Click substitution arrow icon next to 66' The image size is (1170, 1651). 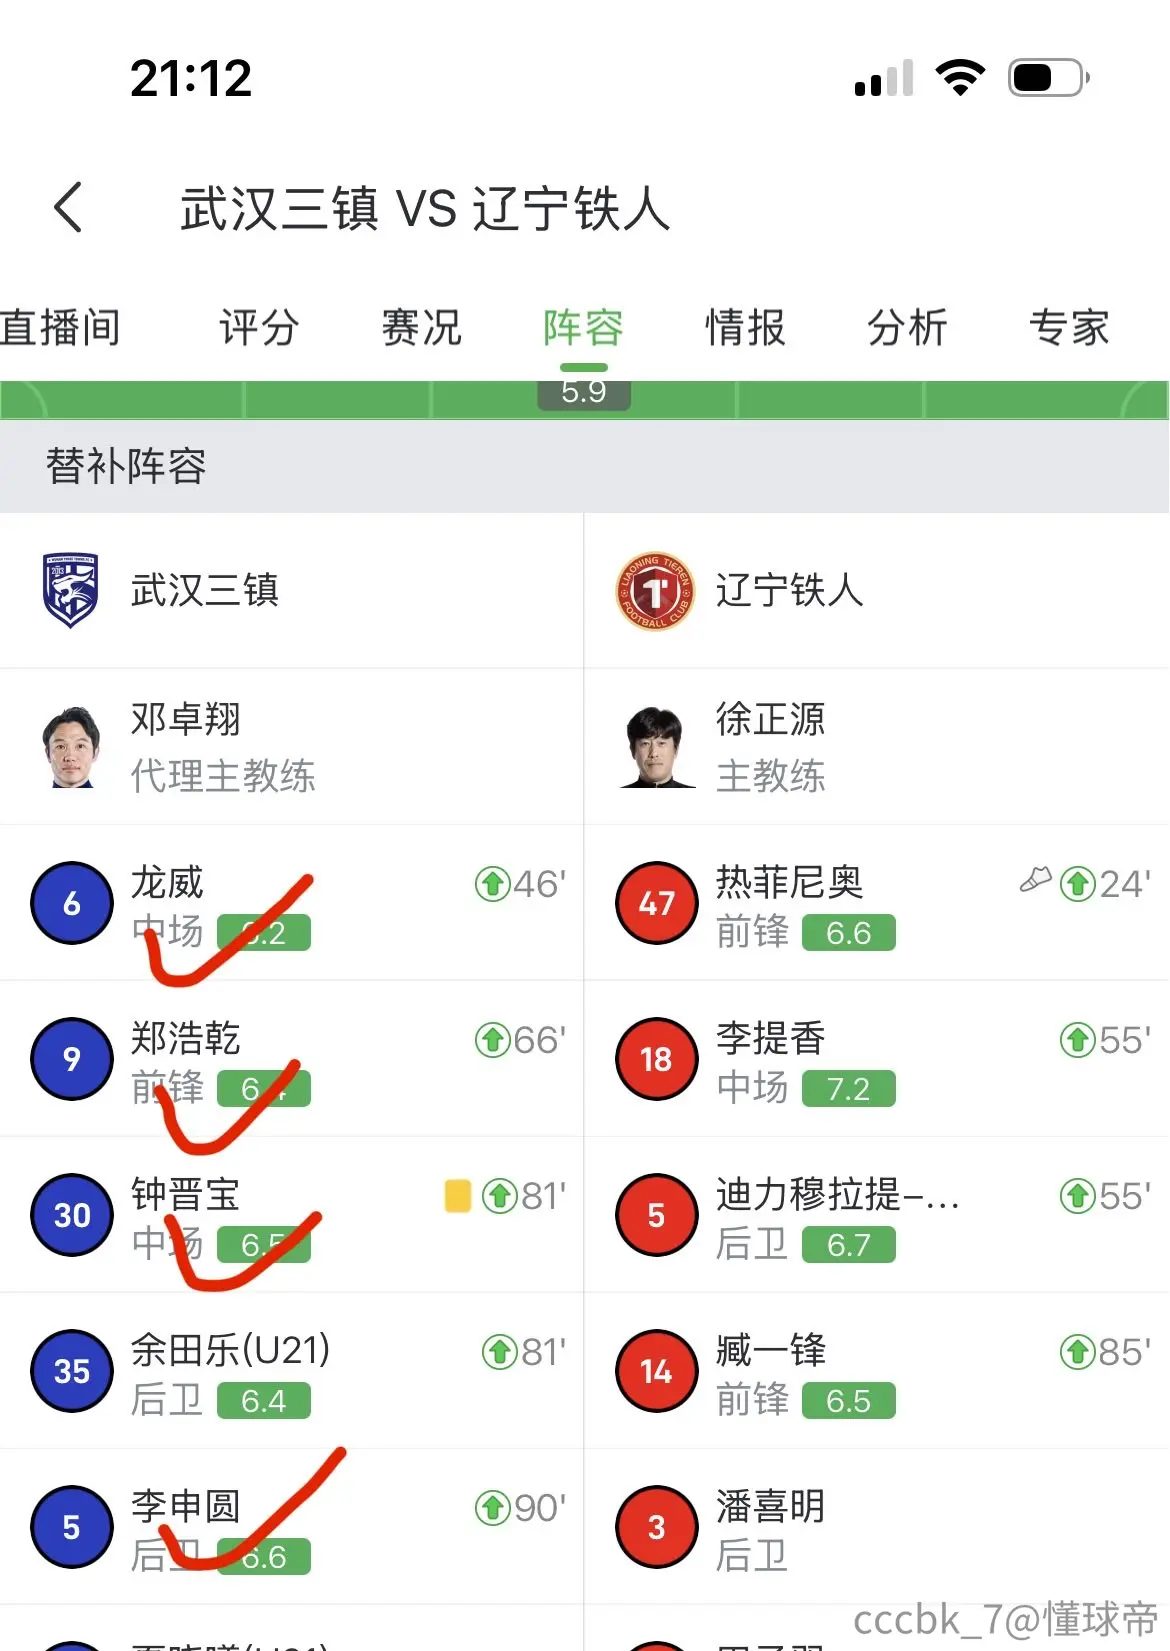492,1040
